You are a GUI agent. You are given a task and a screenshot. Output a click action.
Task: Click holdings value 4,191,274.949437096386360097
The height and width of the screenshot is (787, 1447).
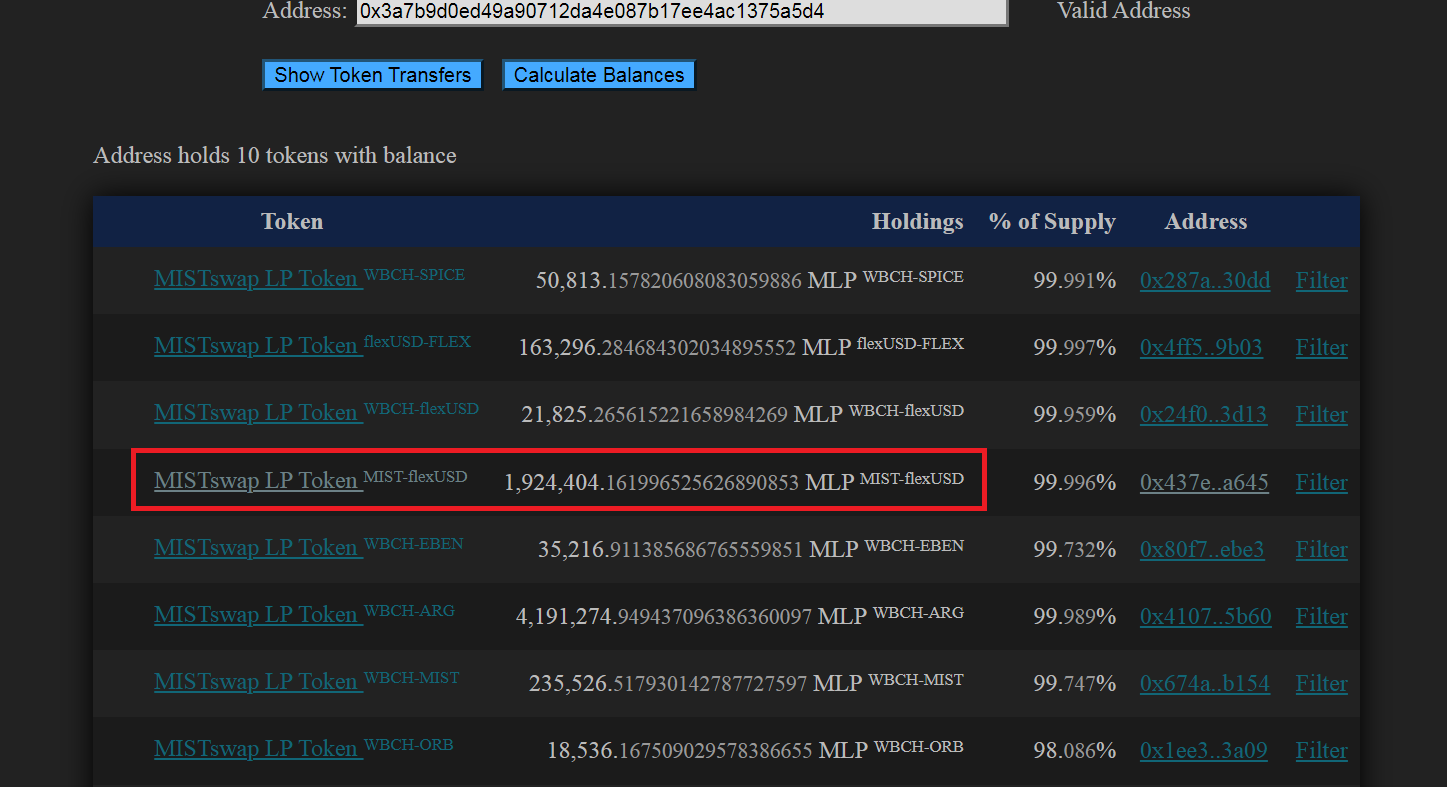tap(664, 616)
